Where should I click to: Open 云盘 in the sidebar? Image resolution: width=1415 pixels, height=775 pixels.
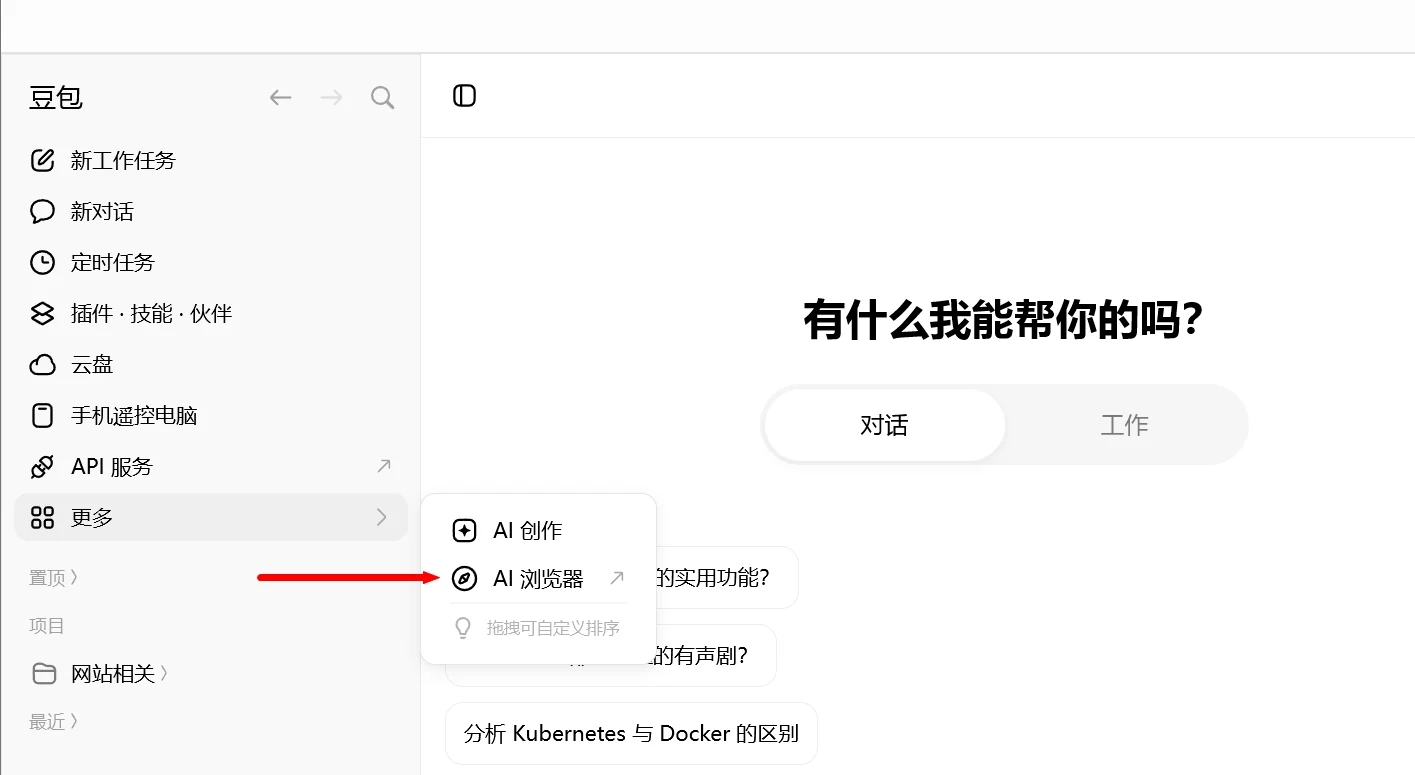[x=211, y=364]
